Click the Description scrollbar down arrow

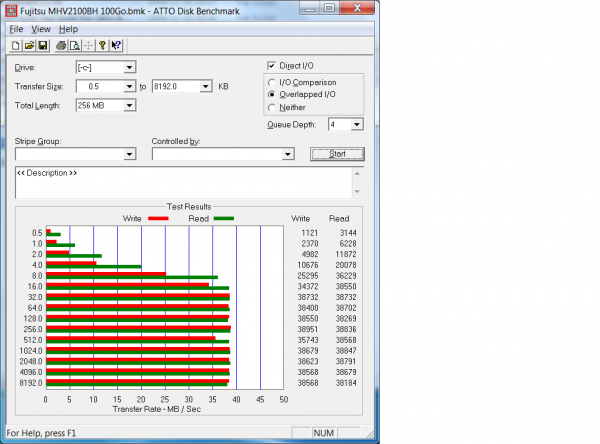coord(357,192)
